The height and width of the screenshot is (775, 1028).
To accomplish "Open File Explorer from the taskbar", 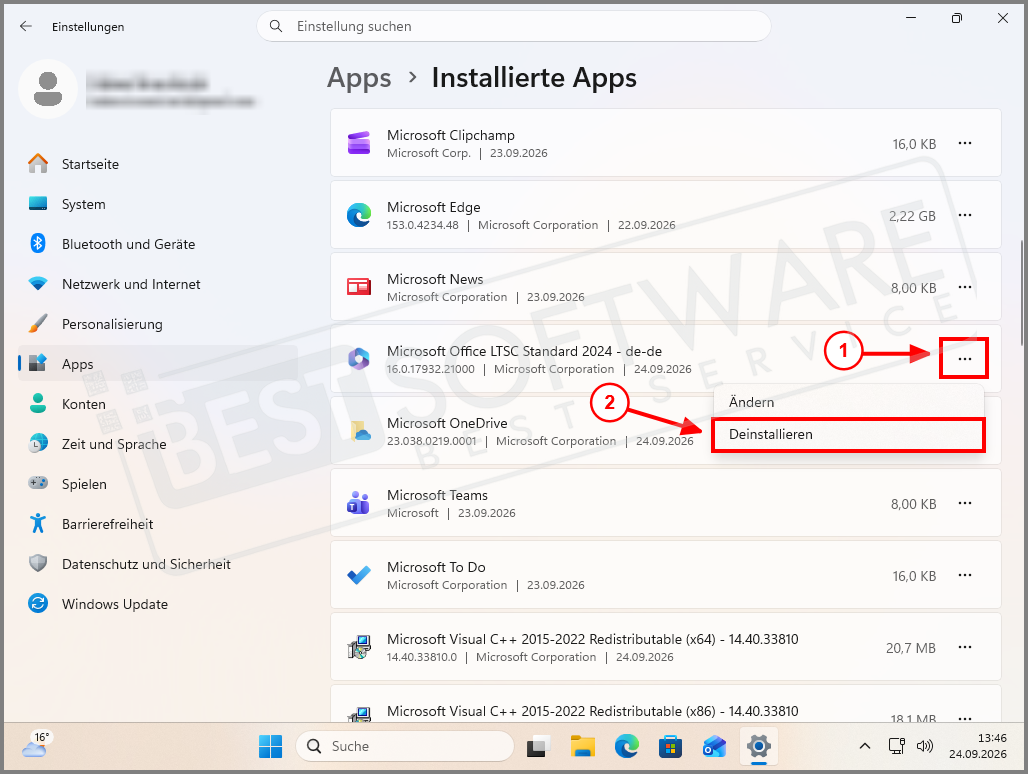I will click(582, 746).
